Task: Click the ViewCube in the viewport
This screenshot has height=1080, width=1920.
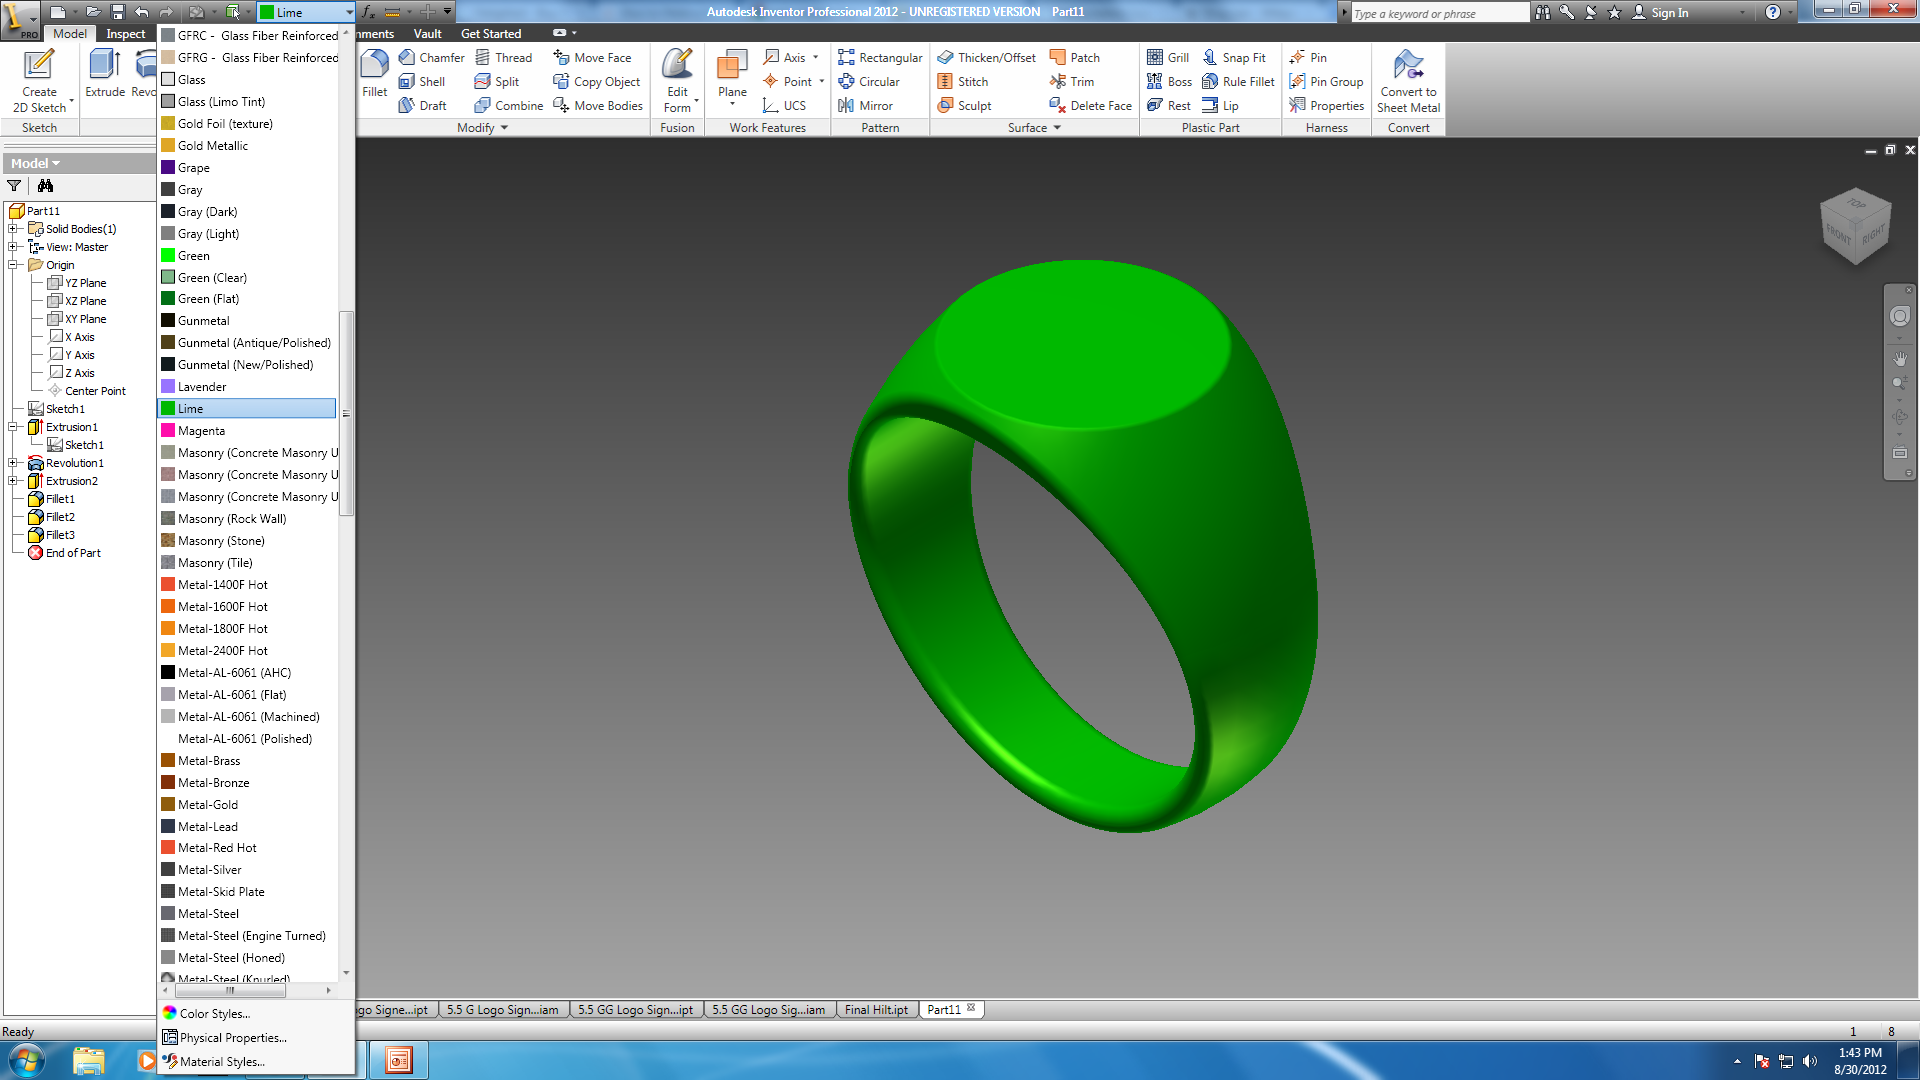Action: point(1855,226)
